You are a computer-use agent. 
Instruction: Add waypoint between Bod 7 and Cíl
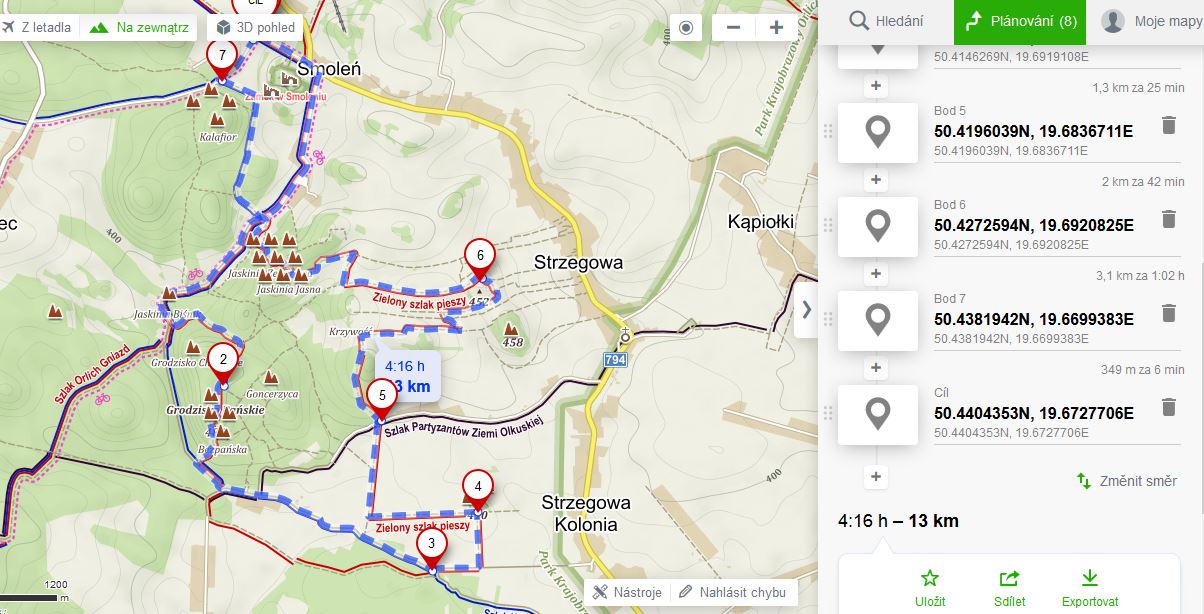point(877,368)
